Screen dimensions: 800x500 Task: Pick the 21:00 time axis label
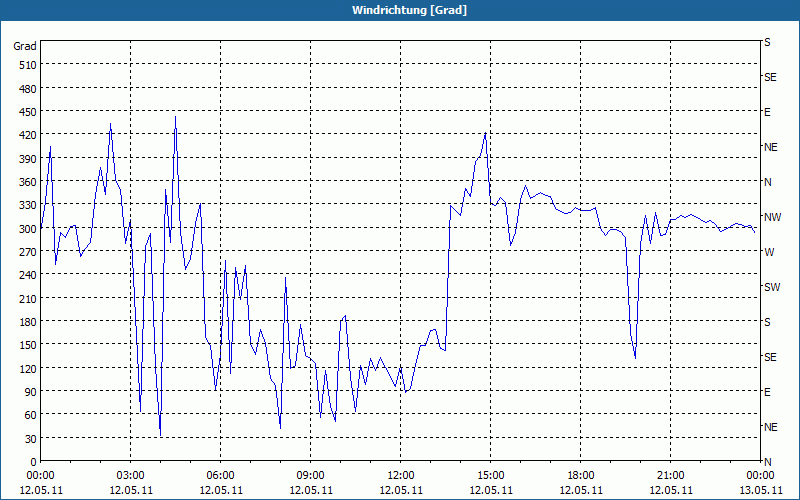[x=670, y=476]
